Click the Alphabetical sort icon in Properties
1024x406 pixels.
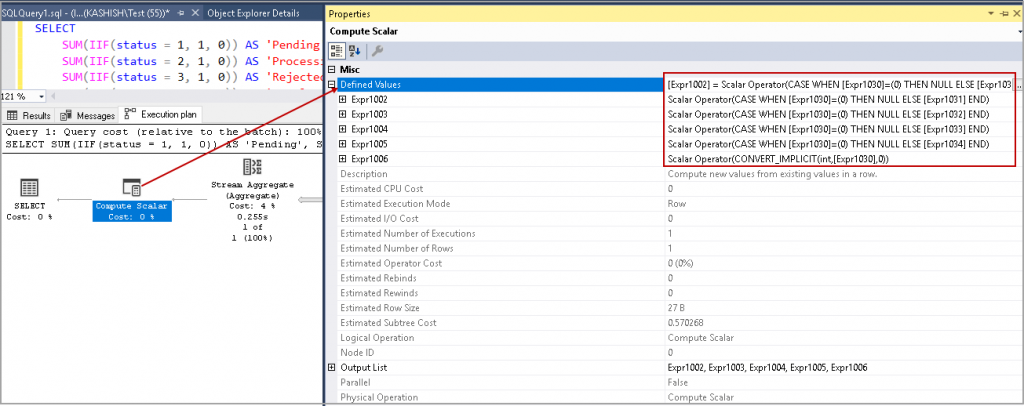coord(354,50)
